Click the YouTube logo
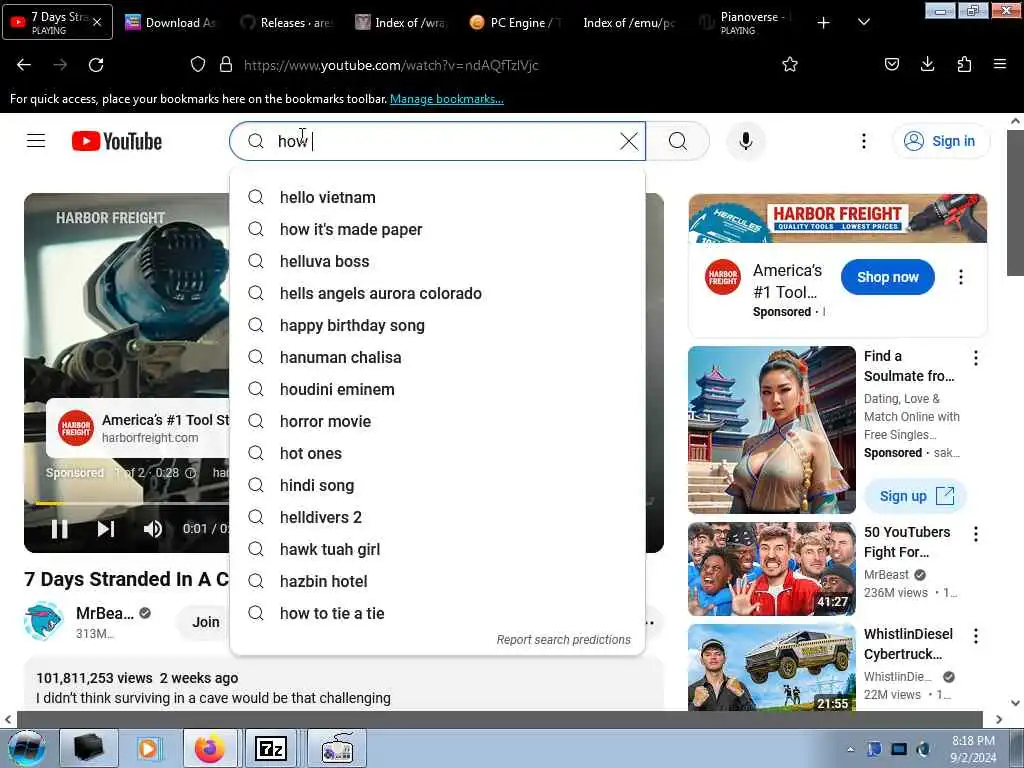 117,141
